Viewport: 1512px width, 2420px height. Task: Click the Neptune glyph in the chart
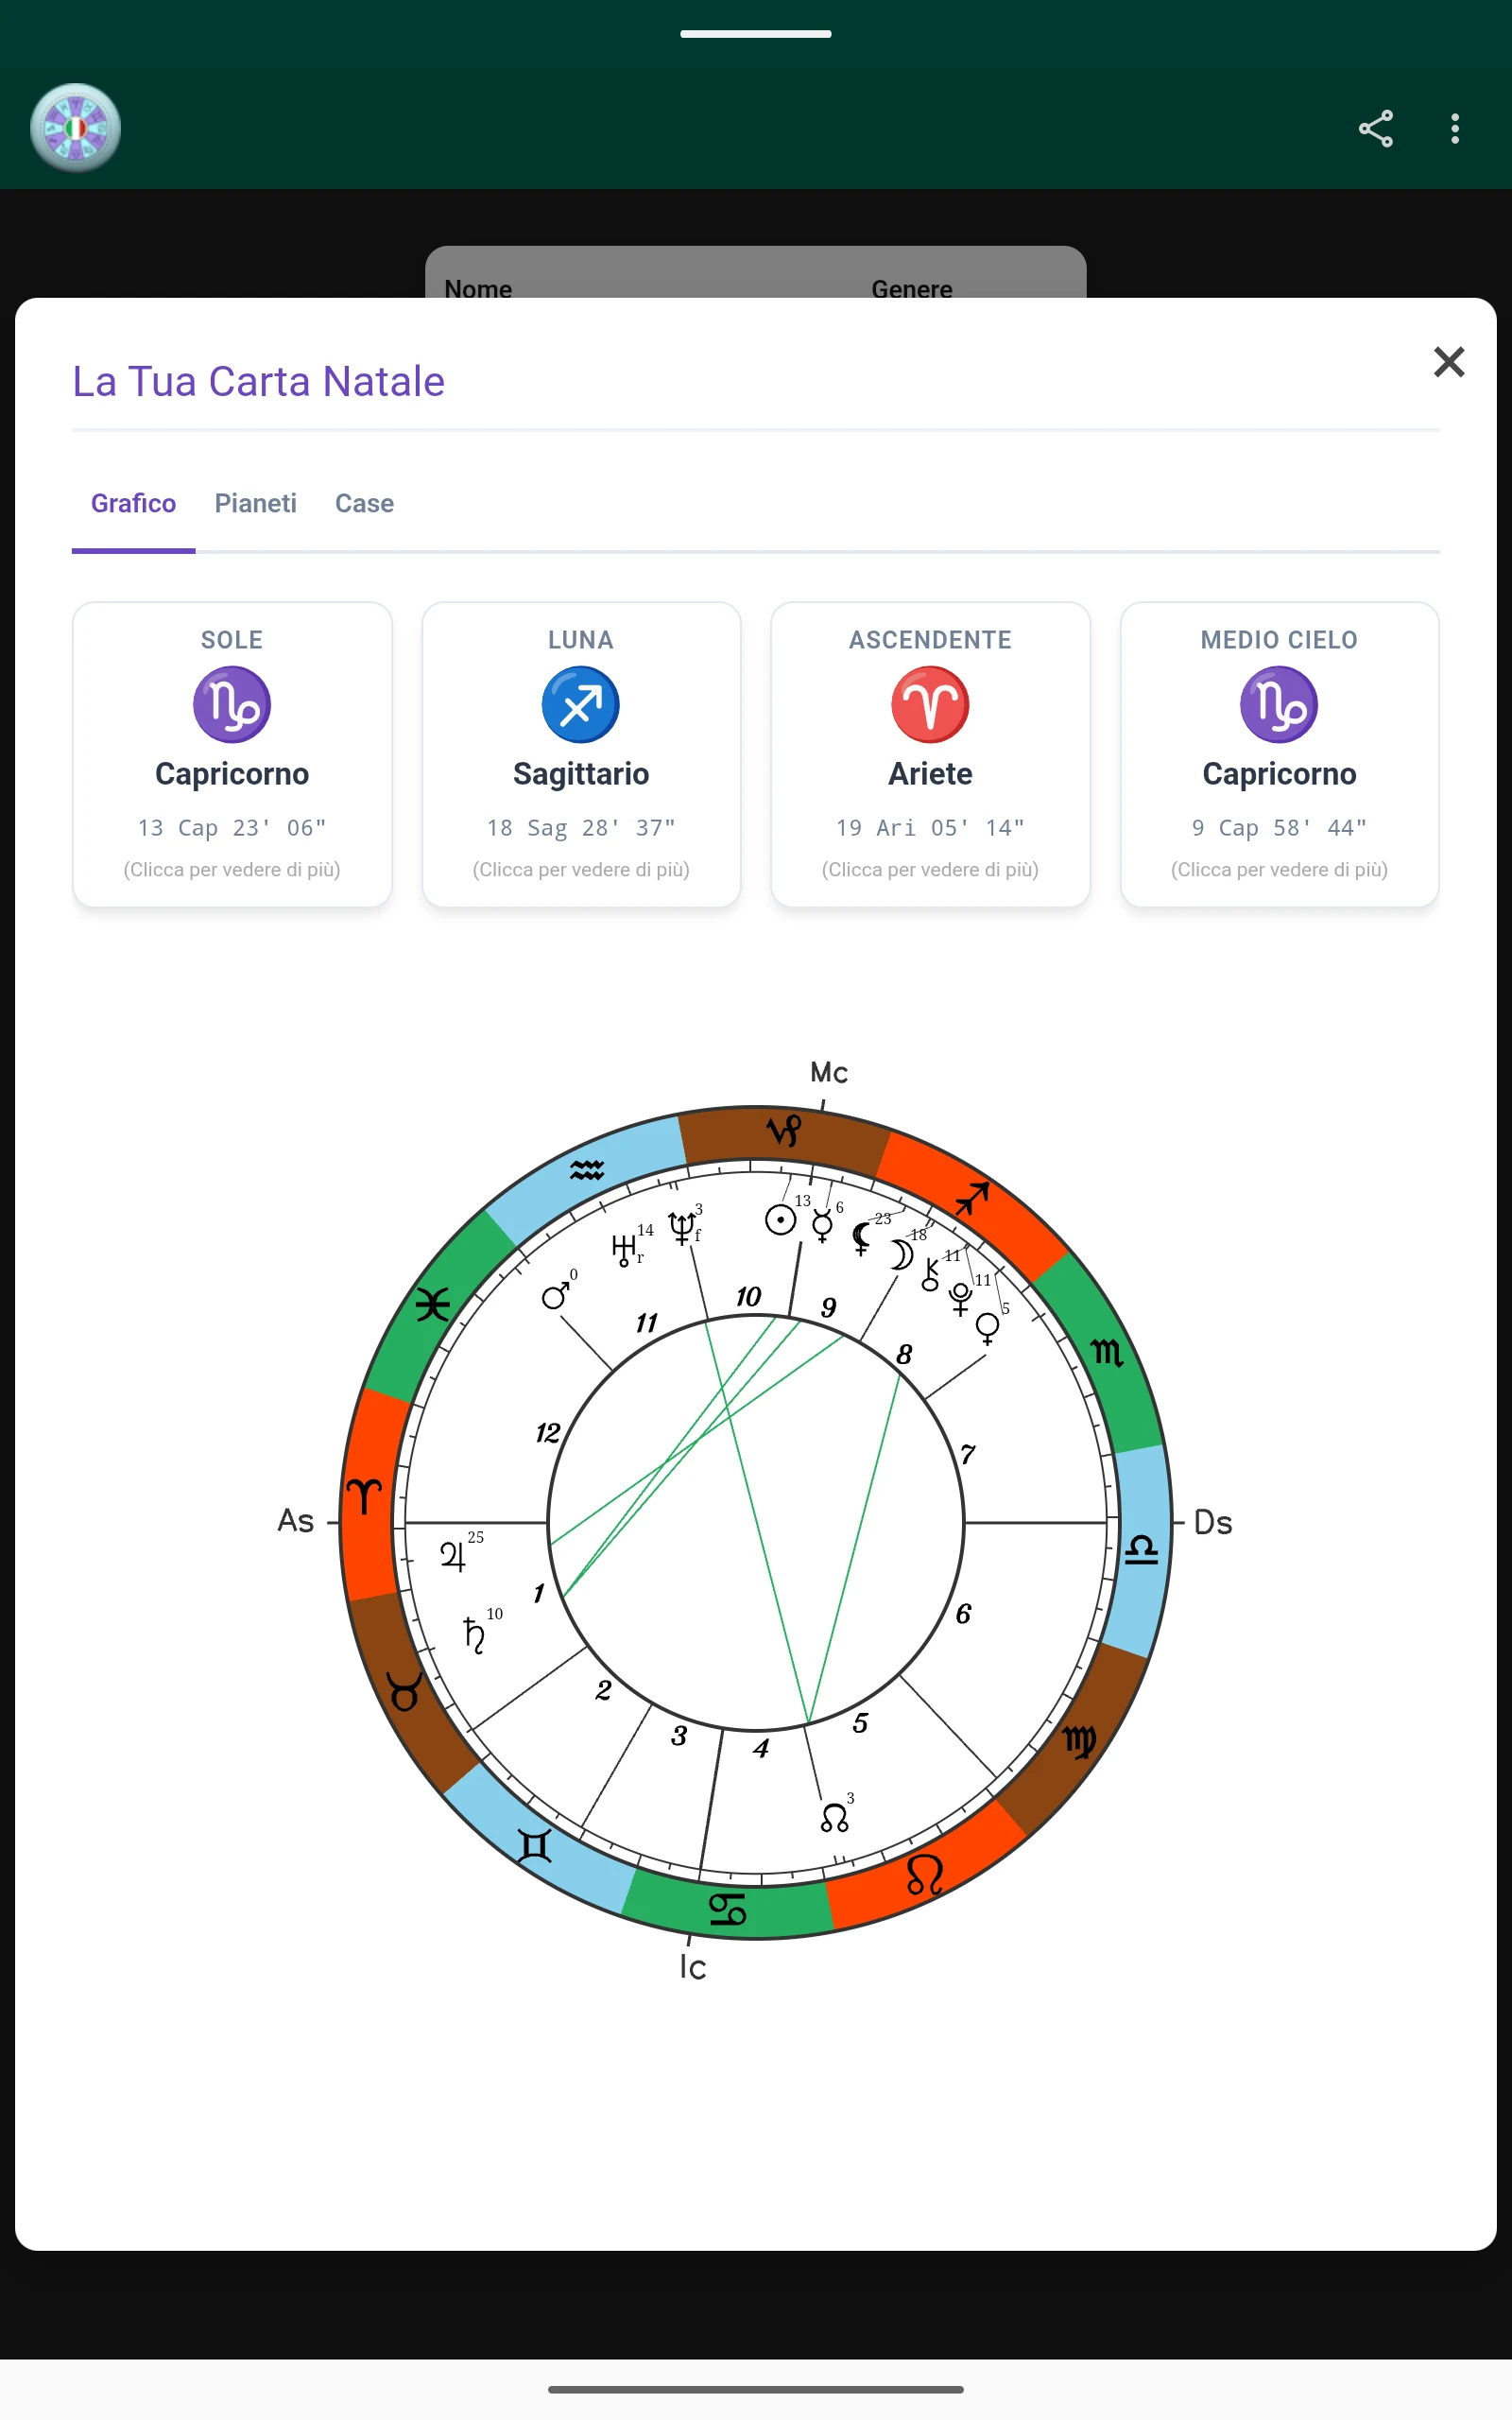click(x=681, y=1228)
